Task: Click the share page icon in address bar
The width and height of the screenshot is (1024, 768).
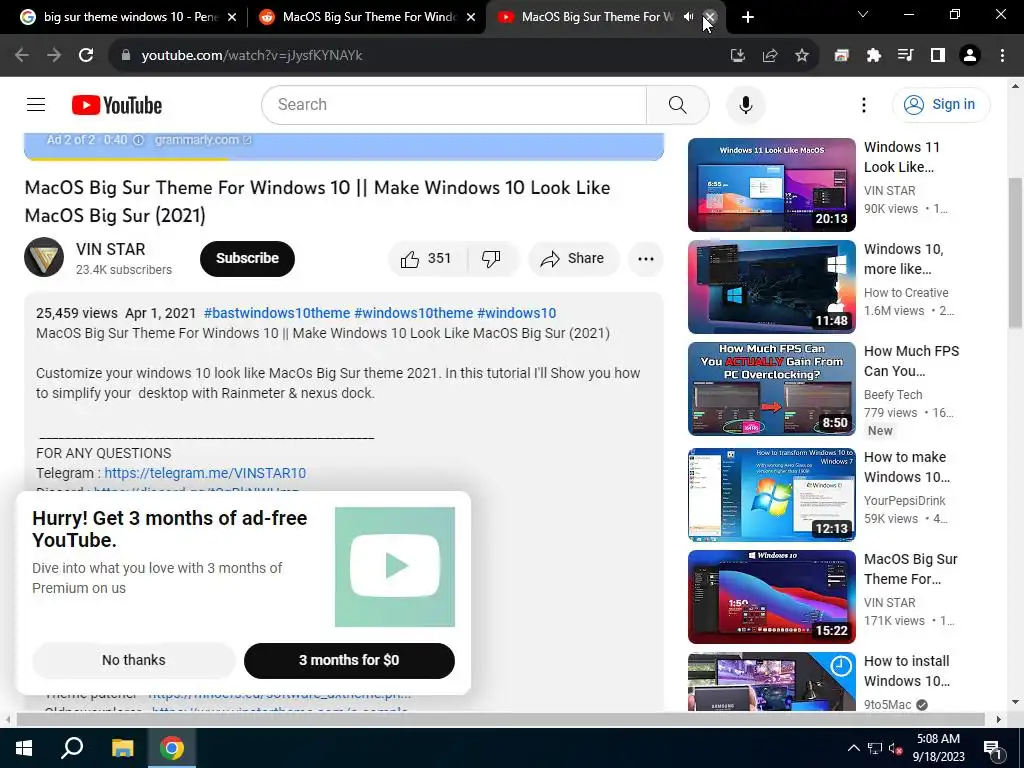Action: point(770,56)
